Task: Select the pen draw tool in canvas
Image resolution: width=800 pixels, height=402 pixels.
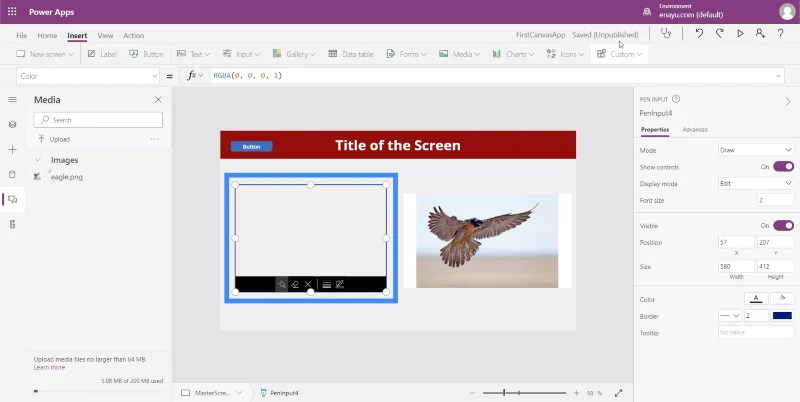Action: 281,284
